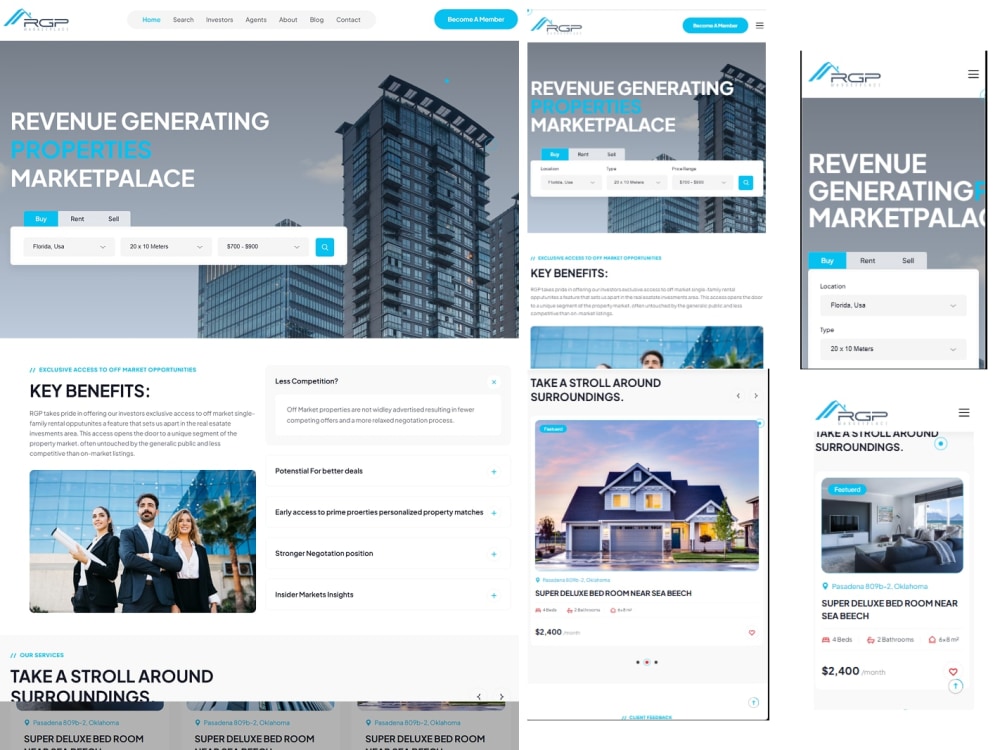The image size is (1000, 750).
Task: Favorite mobile property with heart icon
Action: tap(953, 672)
